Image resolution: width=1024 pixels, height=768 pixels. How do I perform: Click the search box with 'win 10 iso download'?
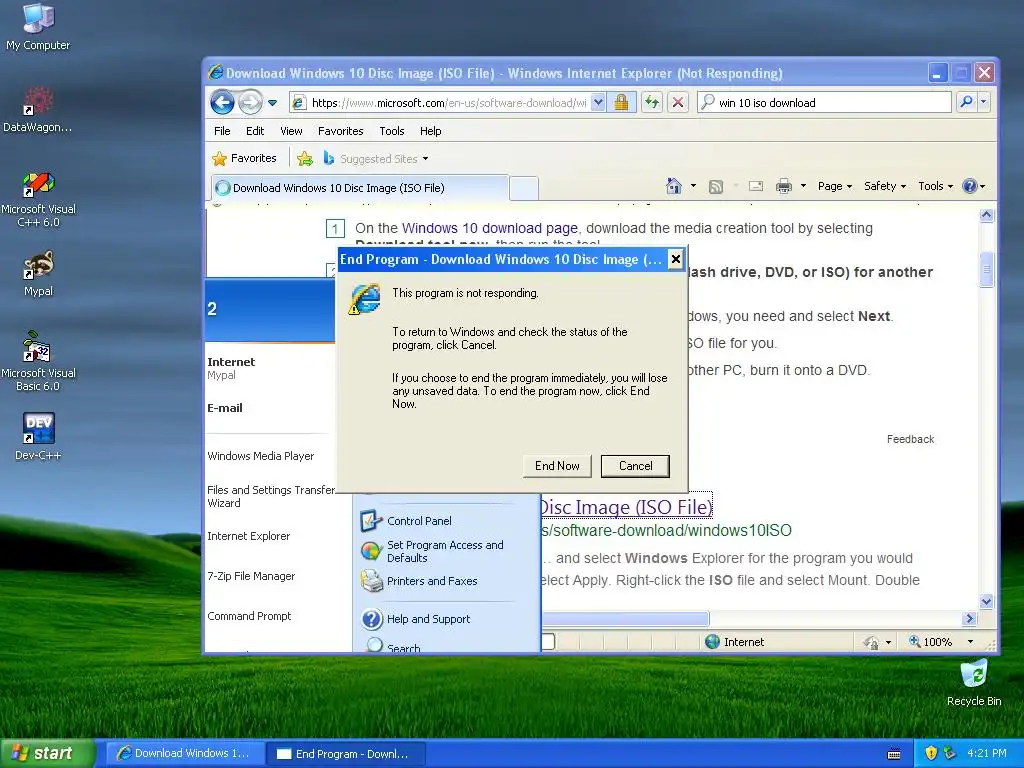click(824, 103)
